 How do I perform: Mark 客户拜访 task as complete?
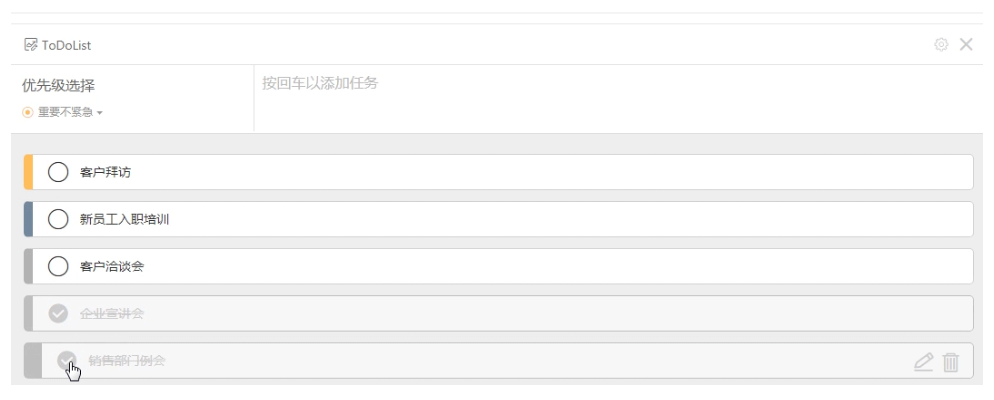tap(58, 172)
